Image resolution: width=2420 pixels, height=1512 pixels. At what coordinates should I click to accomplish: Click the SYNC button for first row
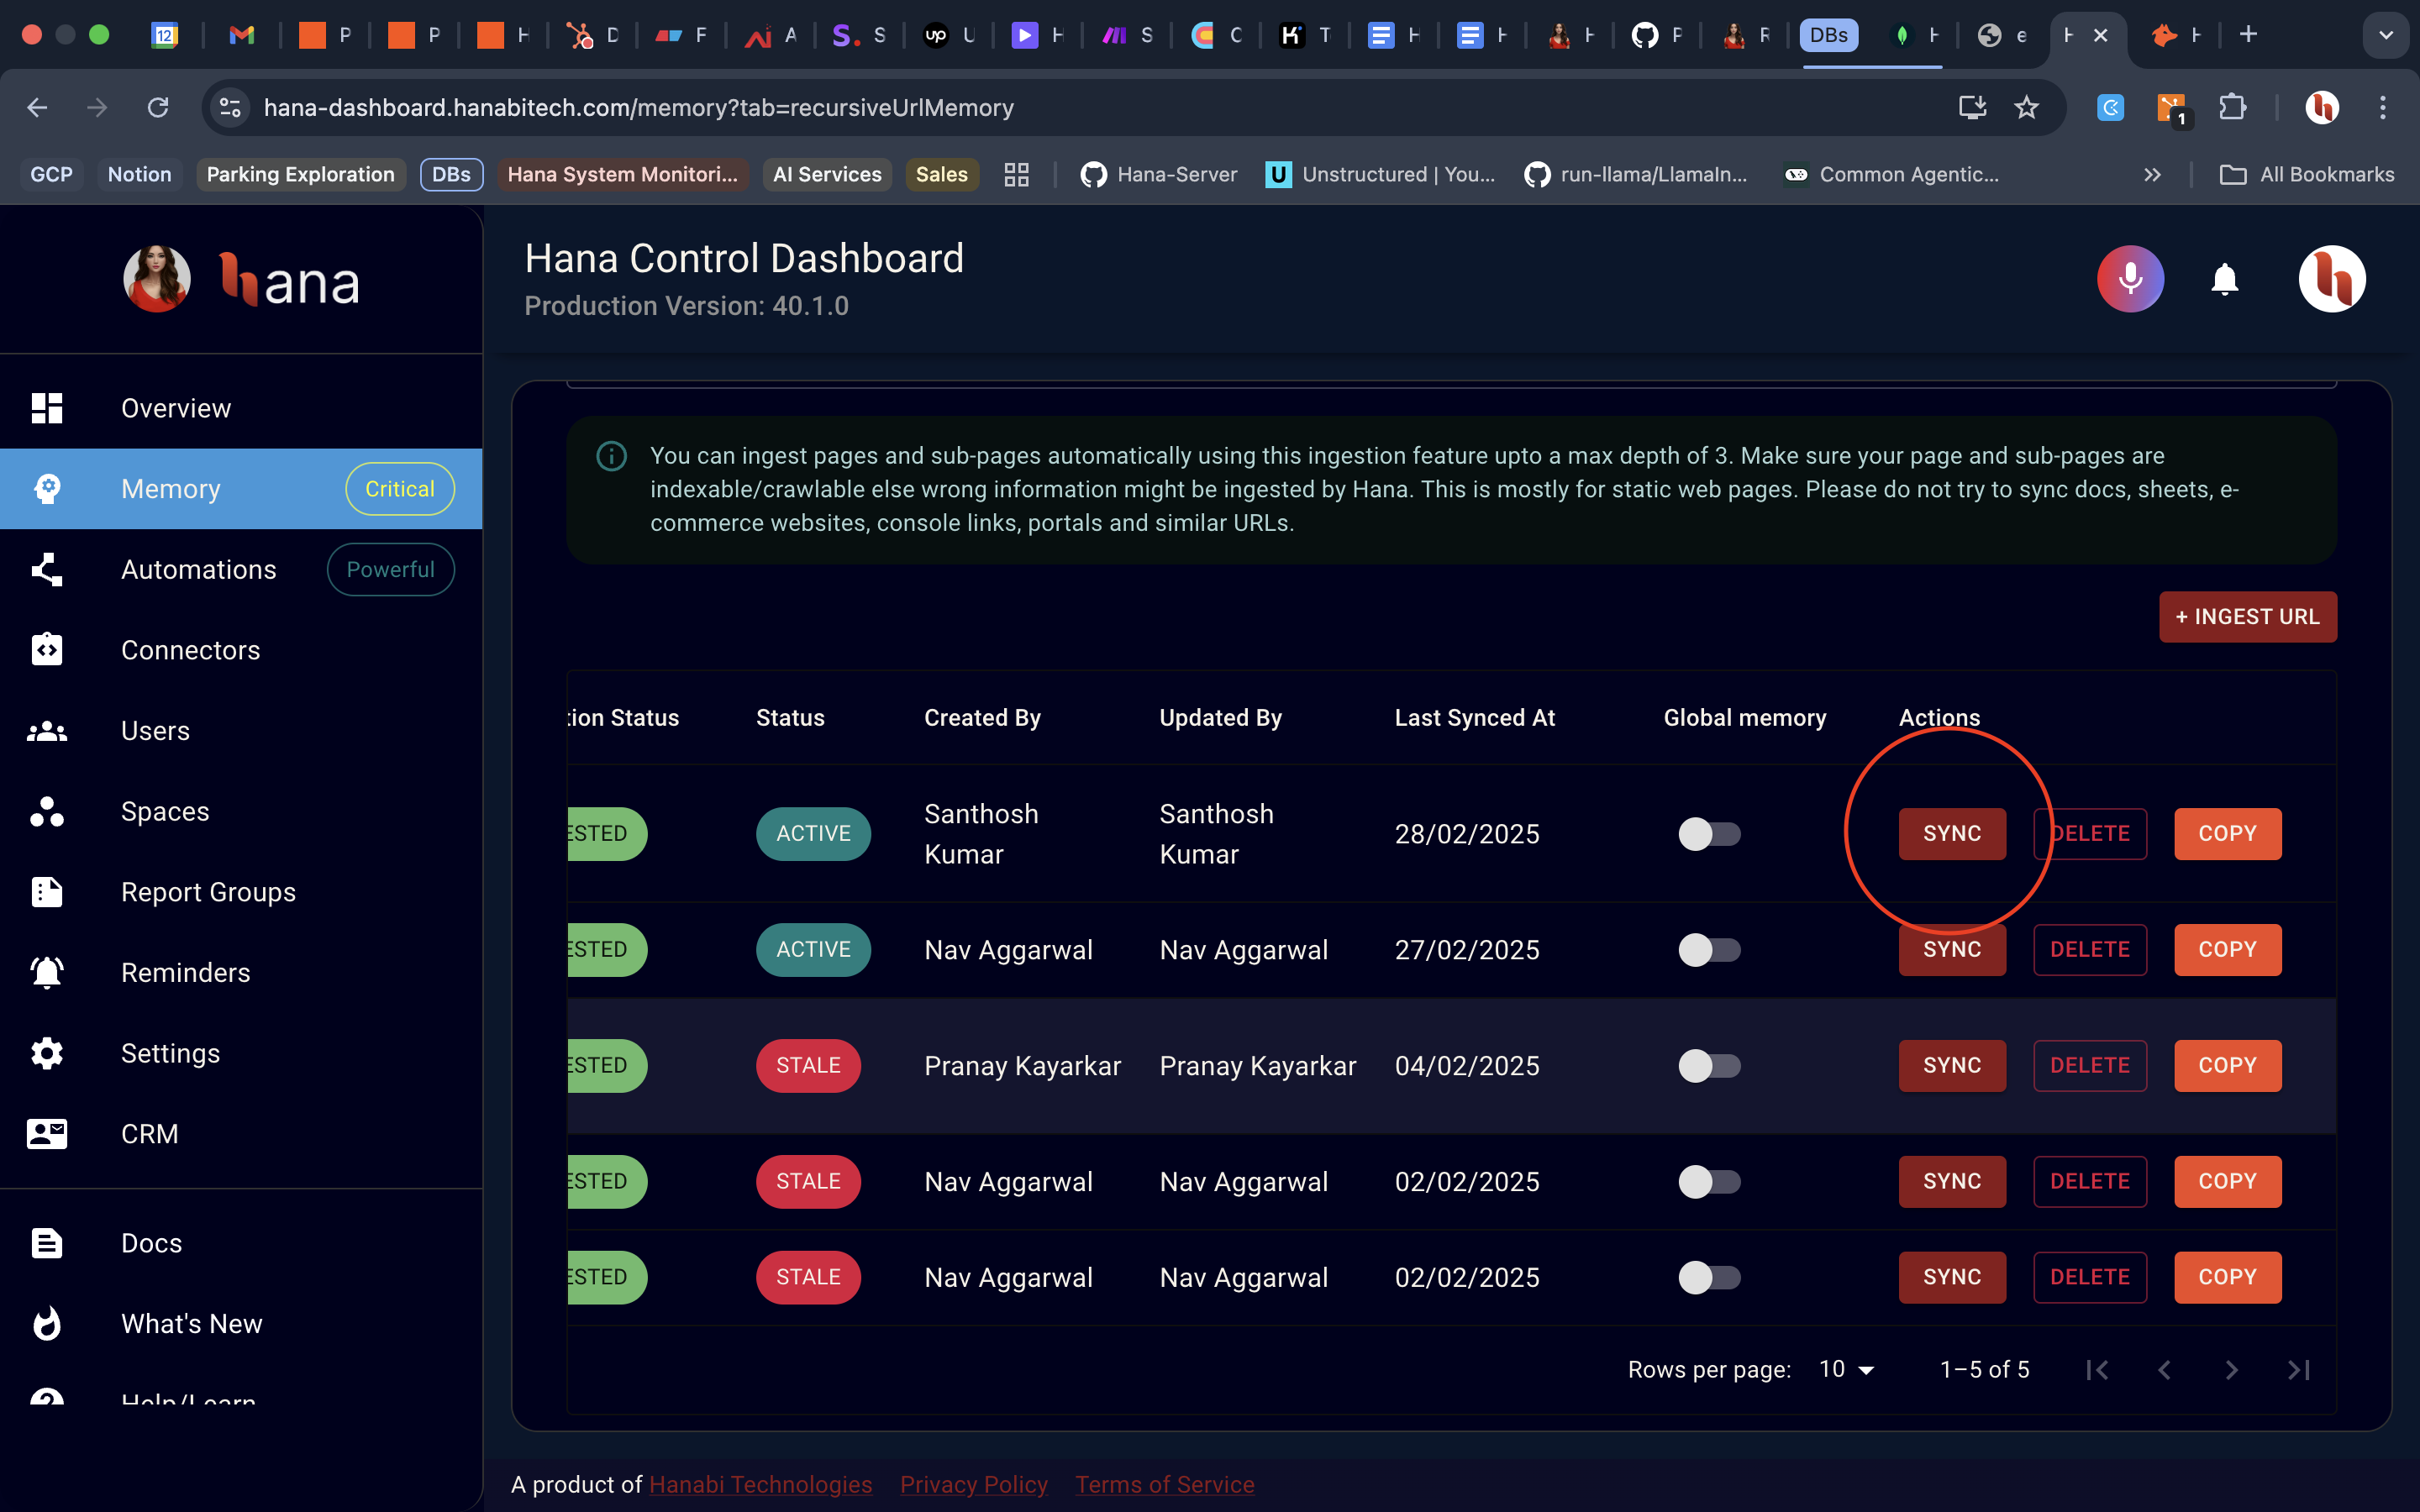pyautogui.click(x=1951, y=832)
